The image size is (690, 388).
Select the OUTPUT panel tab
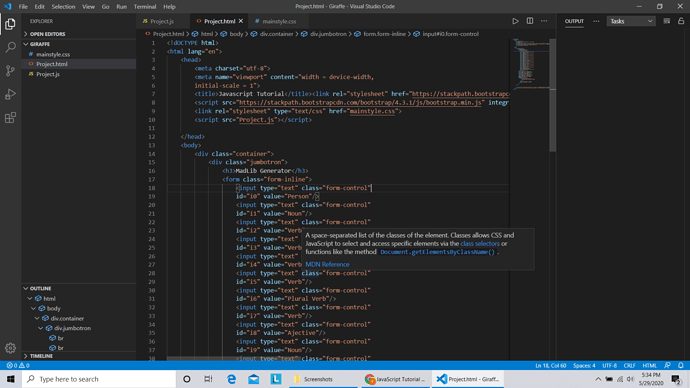pos(574,21)
